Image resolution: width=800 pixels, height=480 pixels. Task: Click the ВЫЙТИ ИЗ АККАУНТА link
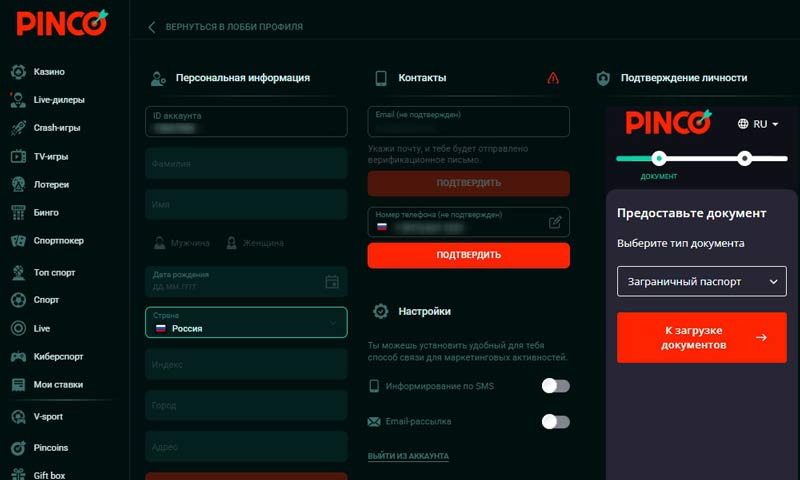(408, 456)
